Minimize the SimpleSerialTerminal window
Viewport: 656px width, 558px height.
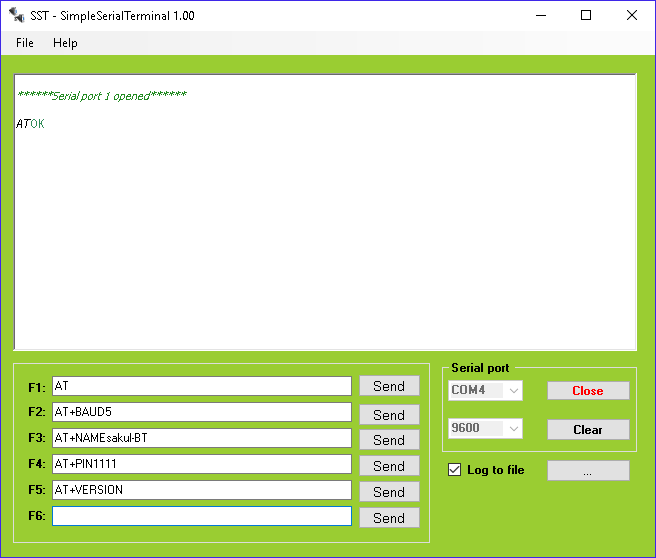point(541,15)
